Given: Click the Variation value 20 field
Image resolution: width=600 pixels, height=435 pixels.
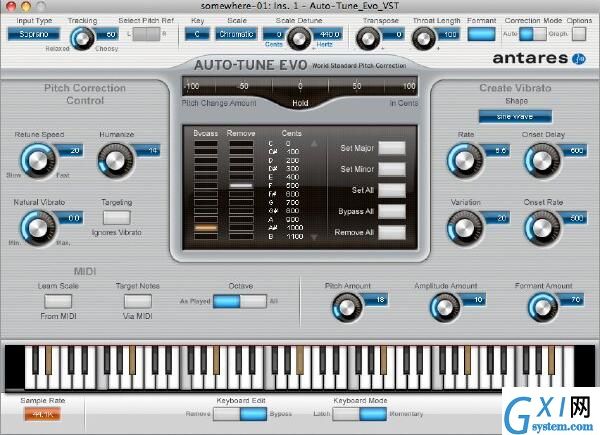Looking at the screenshot, I should [x=497, y=218].
